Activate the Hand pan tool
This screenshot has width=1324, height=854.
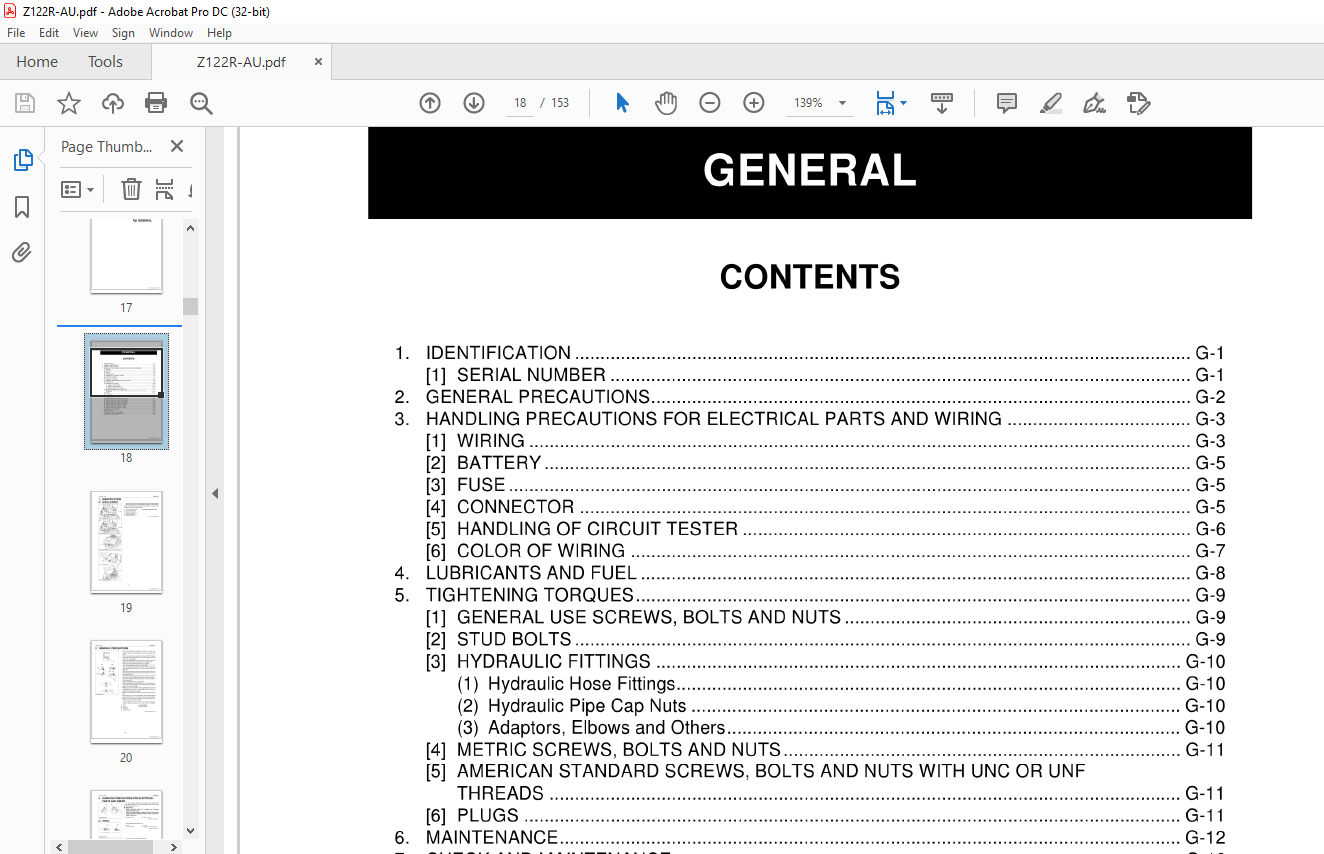click(x=666, y=103)
